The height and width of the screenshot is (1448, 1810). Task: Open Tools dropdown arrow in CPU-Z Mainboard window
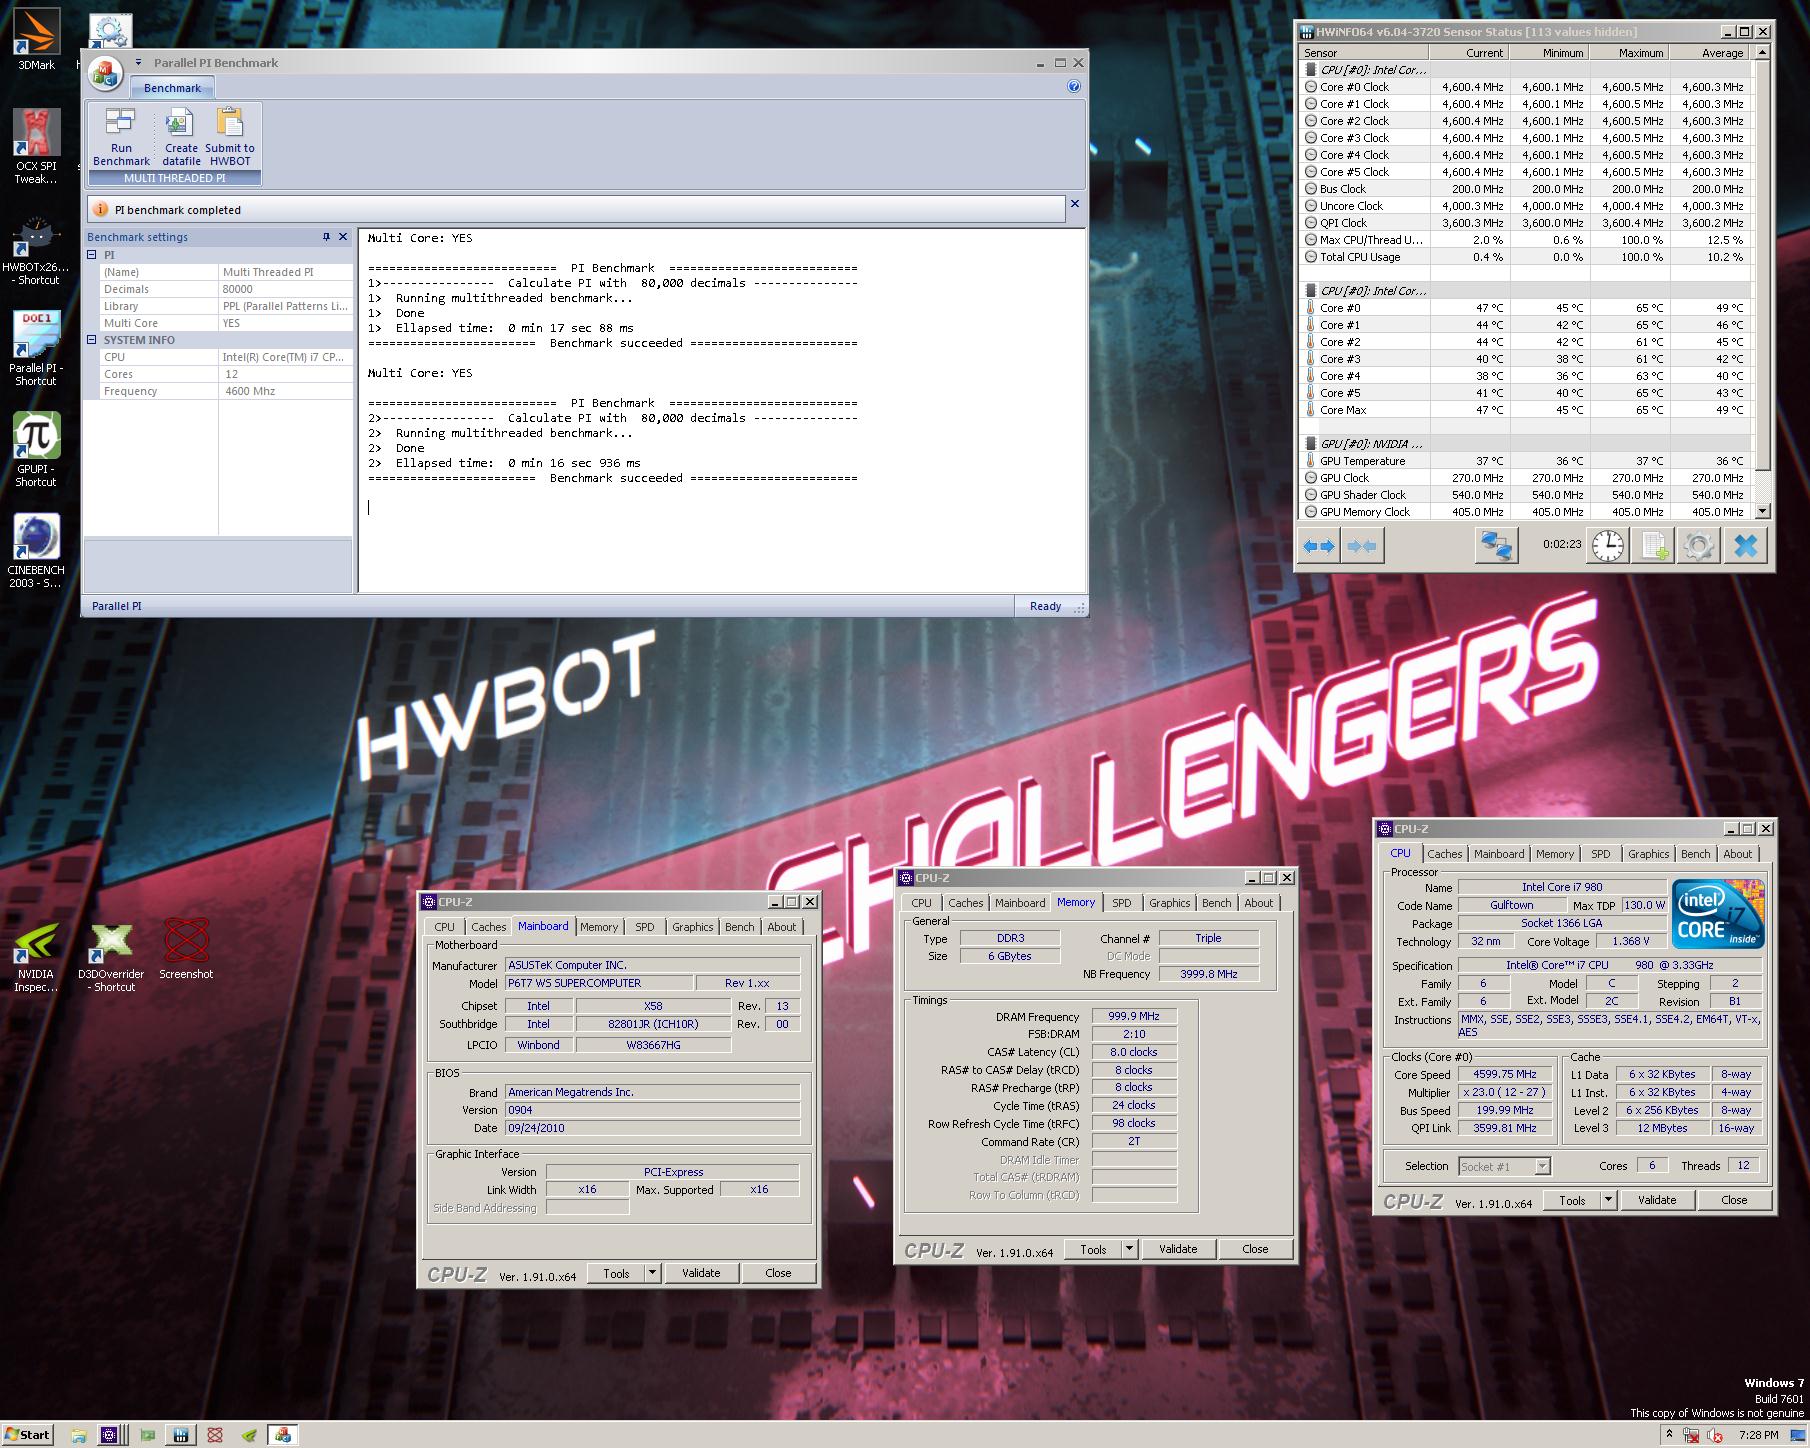coord(652,1273)
